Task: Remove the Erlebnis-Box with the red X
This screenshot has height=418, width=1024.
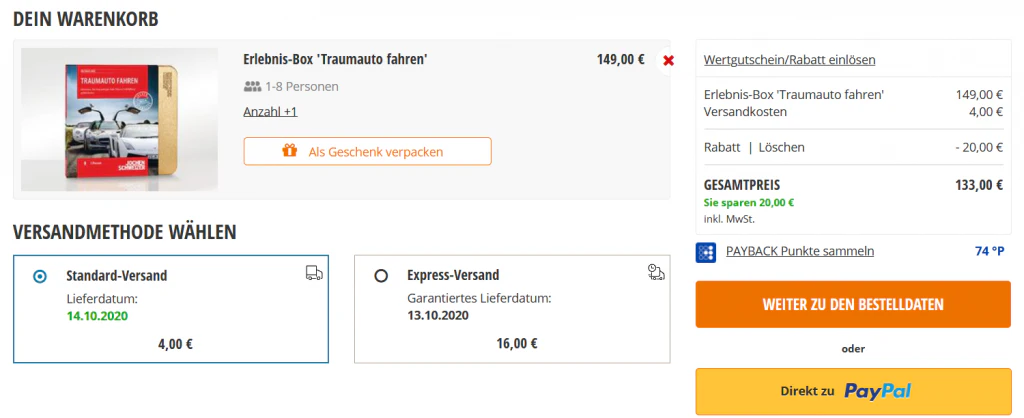Action: 668,61
